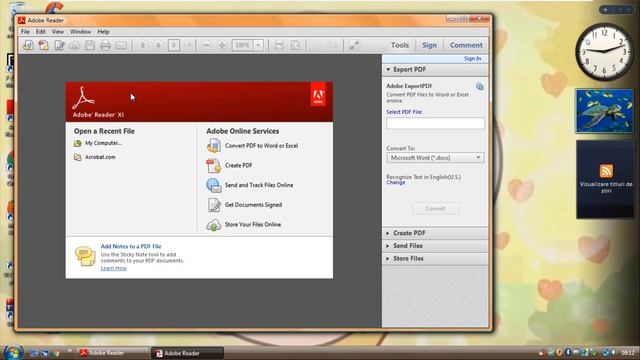This screenshot has width=640, height=360.
Task: Click the Get Documents Signed pen icon
Action: click(214, 205)
